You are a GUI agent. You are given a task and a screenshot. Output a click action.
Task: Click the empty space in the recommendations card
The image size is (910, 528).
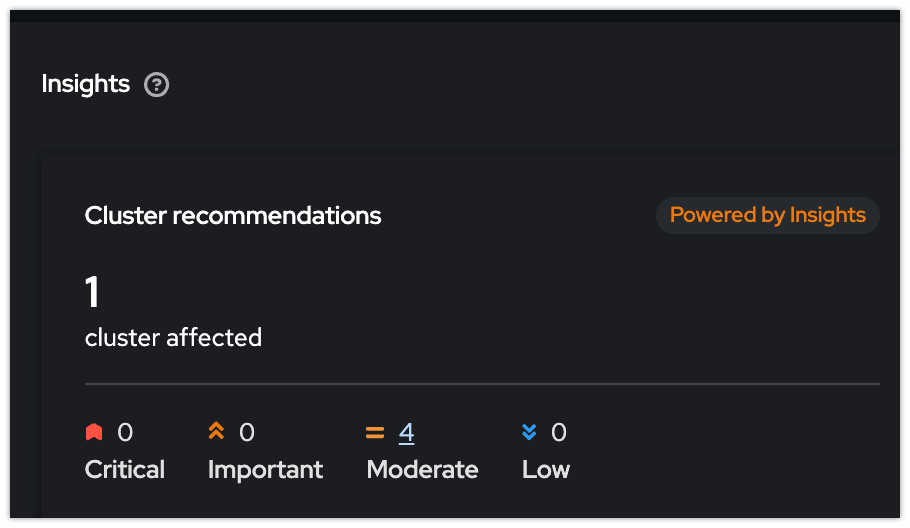600,300
